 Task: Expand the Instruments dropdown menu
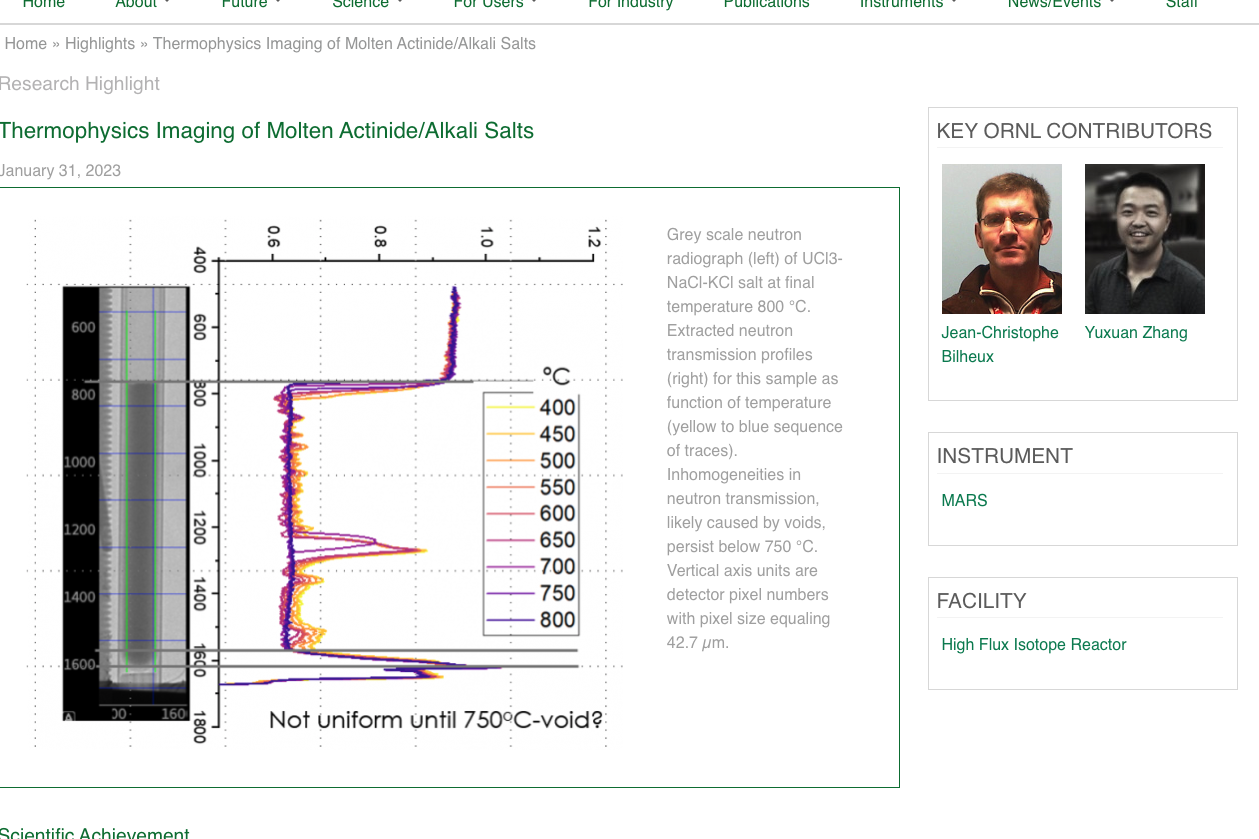coord(908,5)
